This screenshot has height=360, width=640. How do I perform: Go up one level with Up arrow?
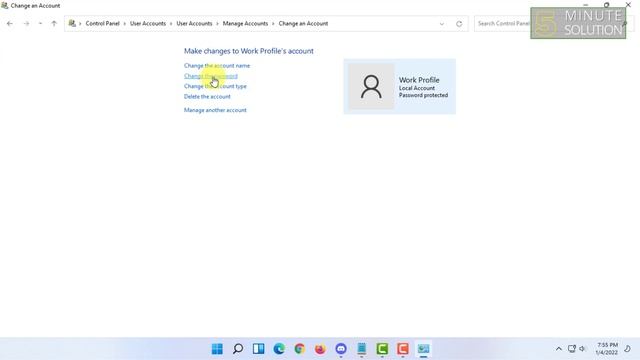pyautogui.click(x=54, y=24)
